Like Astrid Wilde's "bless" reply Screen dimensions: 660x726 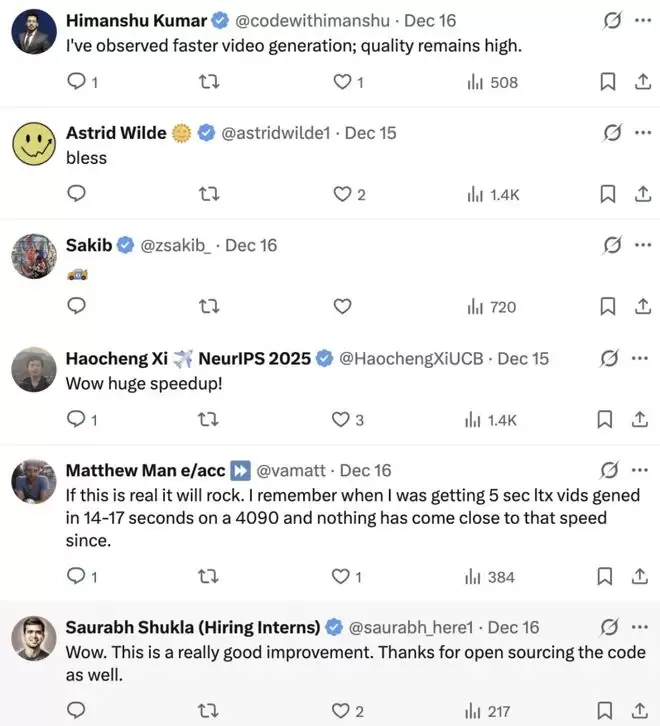pos(343,194)
